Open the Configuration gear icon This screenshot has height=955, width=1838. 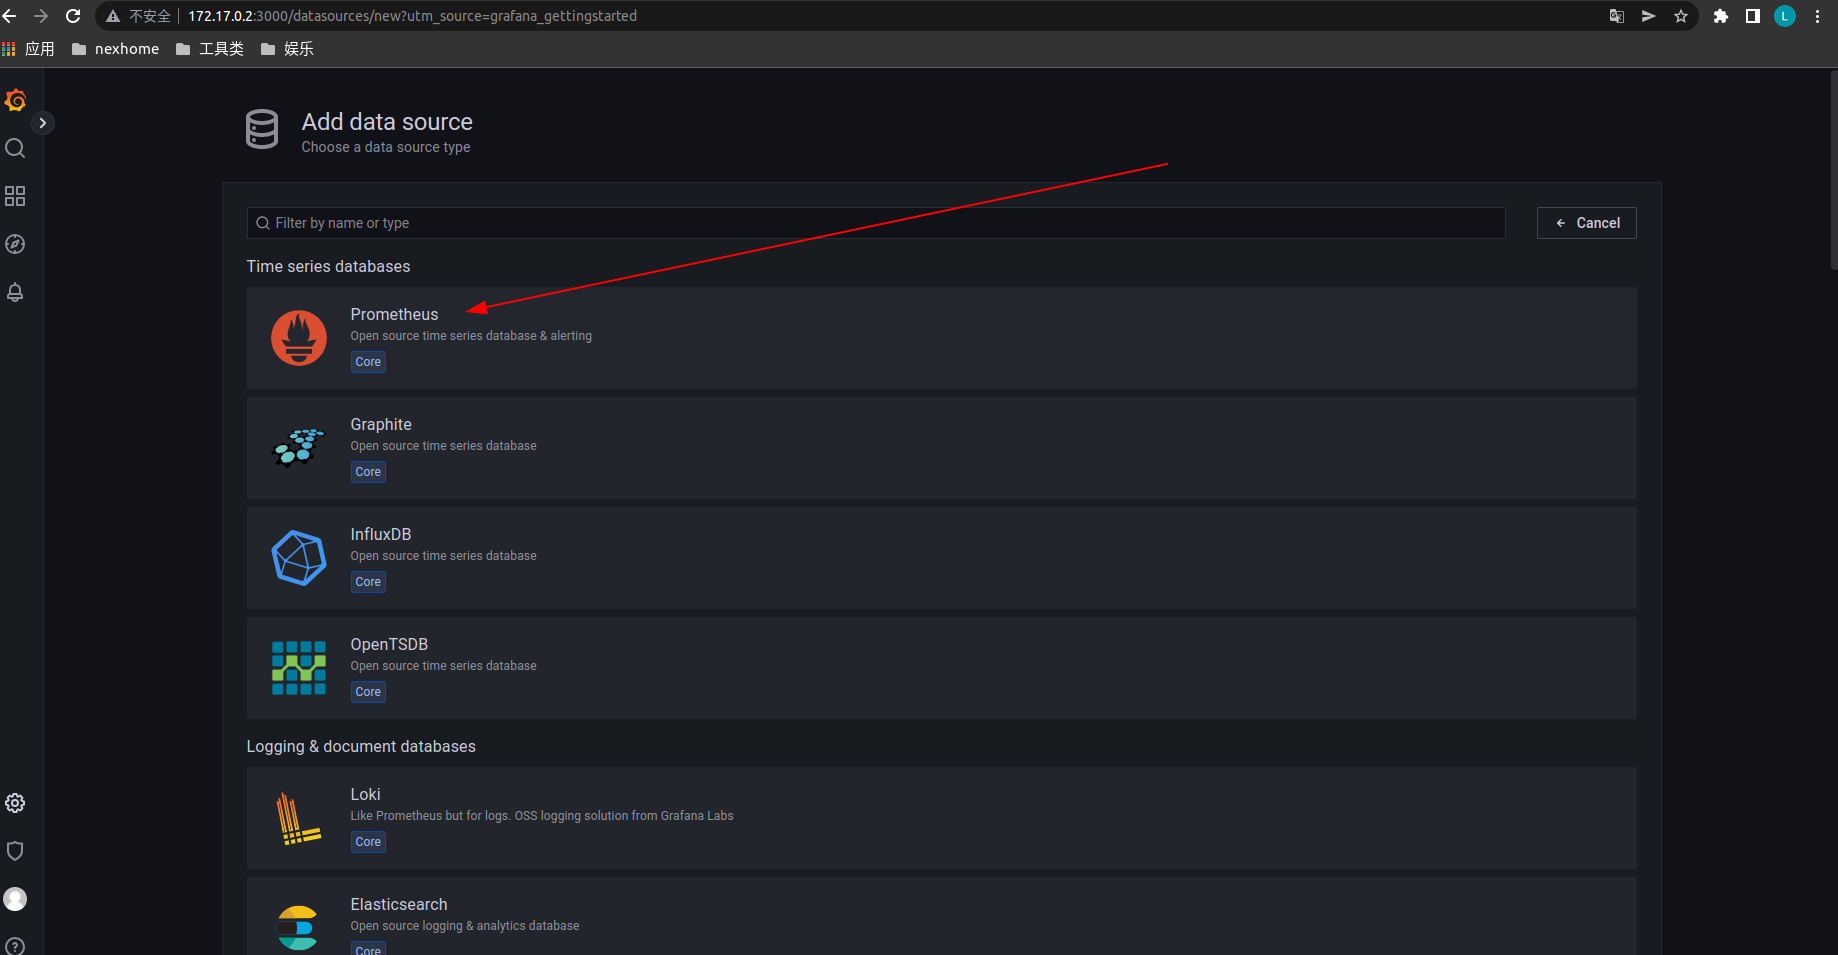point(15,803)
